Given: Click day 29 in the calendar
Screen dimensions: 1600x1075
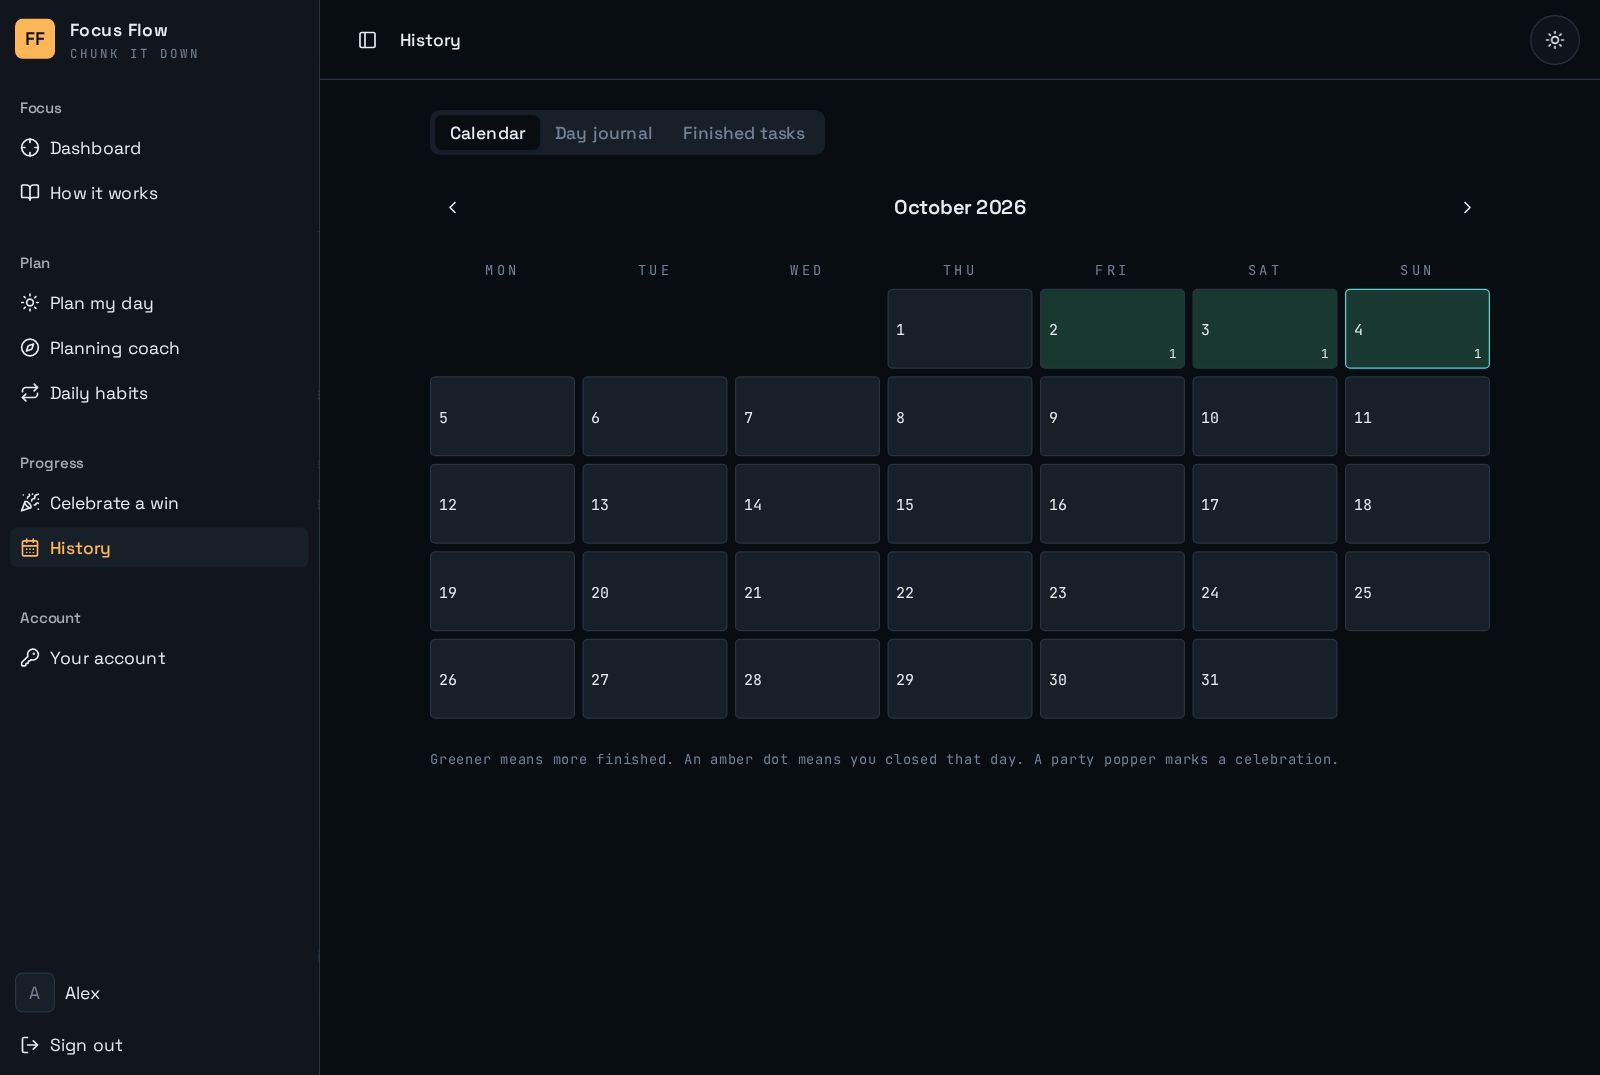Looking at the screenshot, I should (x=959, y=679).
